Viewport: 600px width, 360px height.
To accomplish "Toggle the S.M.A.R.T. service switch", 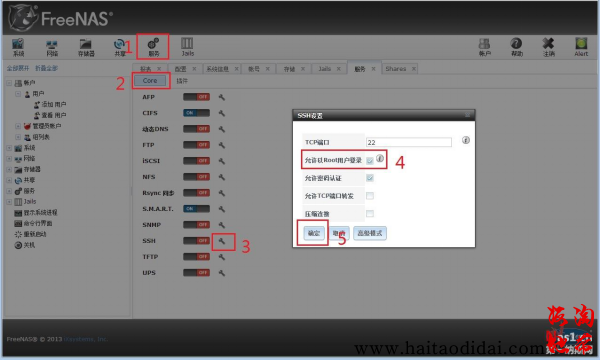I will tap(196, 209).
